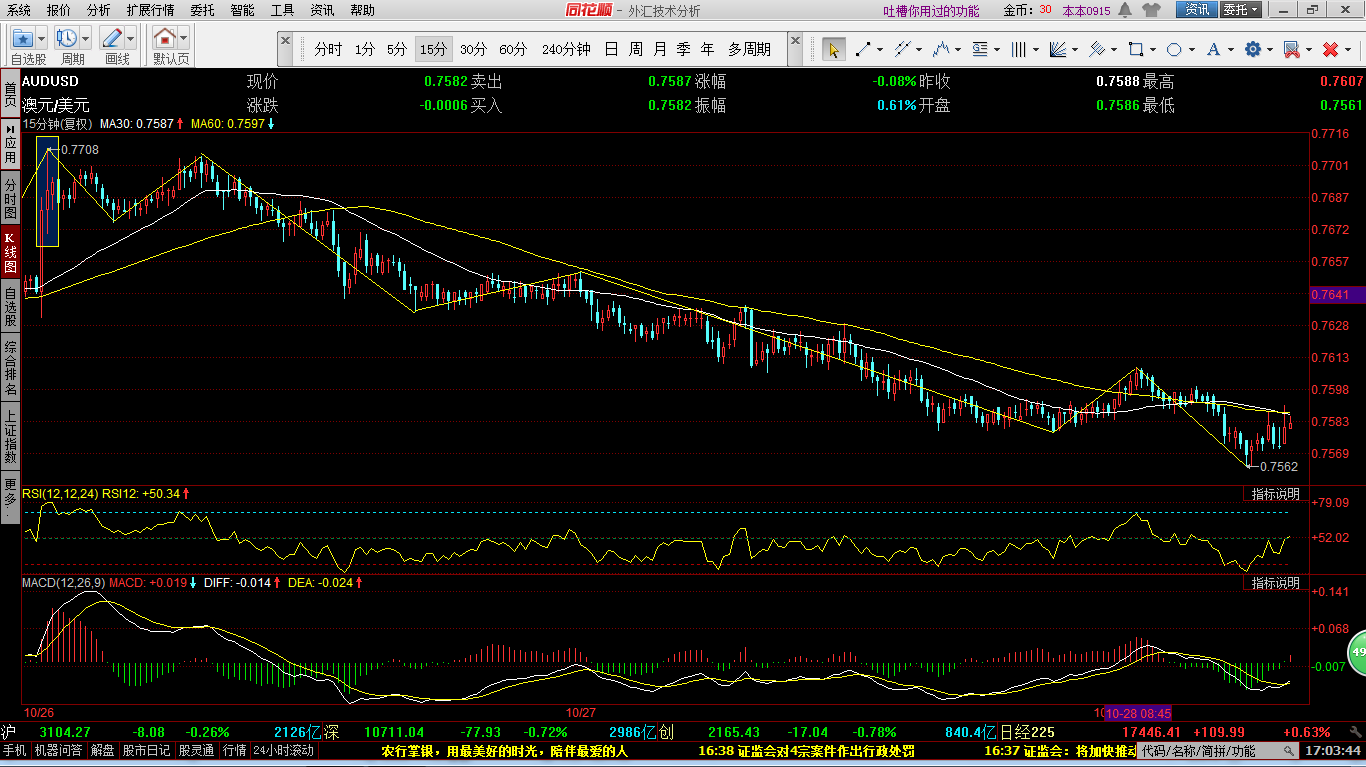Screen dimensions: 1366x767
Task: Expand the line segment tool dropdown arrow
Action: [x=879, y=49]
